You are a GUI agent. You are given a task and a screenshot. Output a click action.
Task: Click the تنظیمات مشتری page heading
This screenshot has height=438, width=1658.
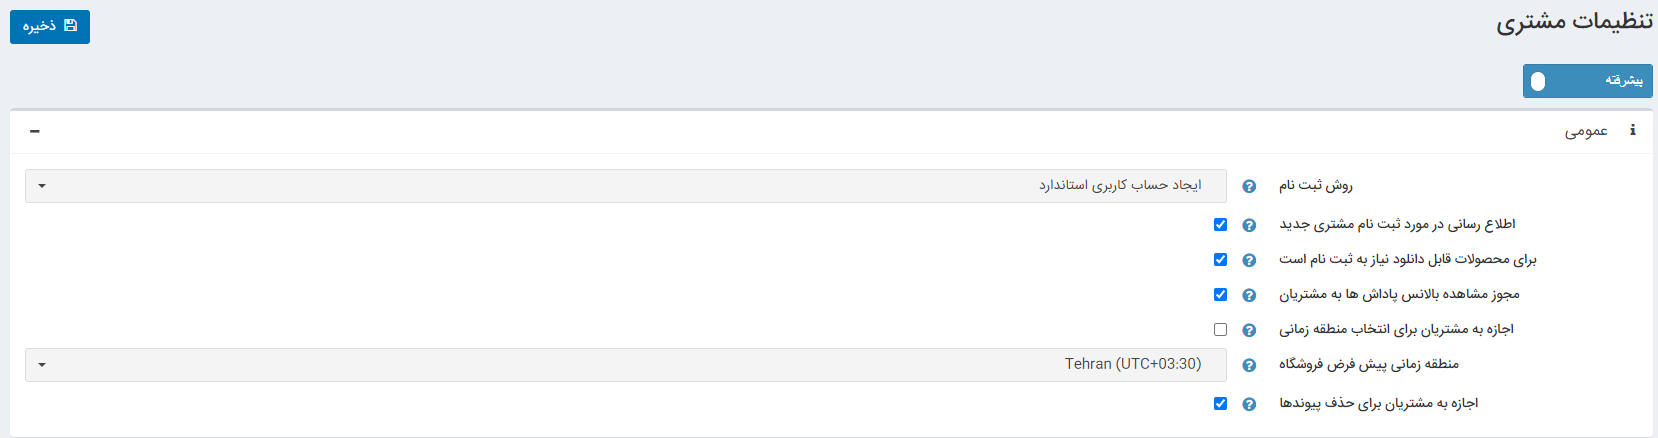point(1574,23)
